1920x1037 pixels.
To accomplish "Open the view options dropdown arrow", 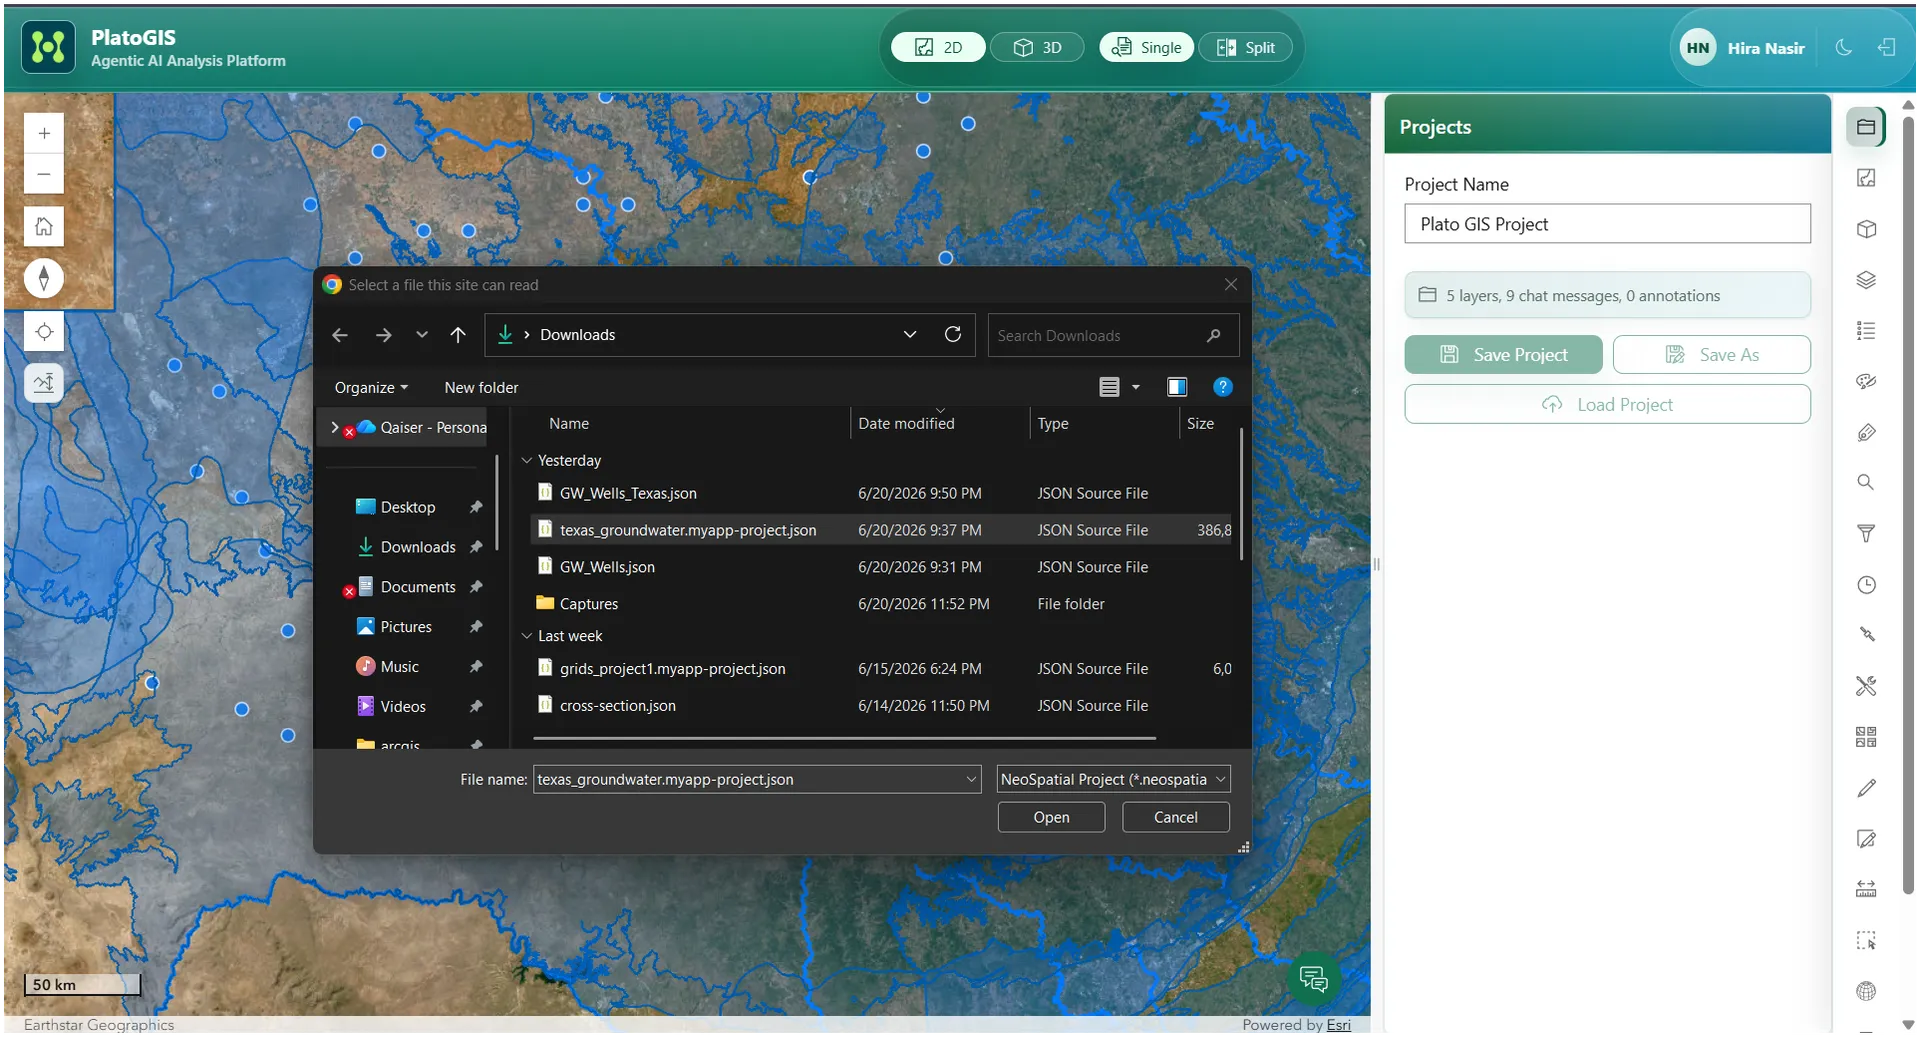I will coord(1135,387).
